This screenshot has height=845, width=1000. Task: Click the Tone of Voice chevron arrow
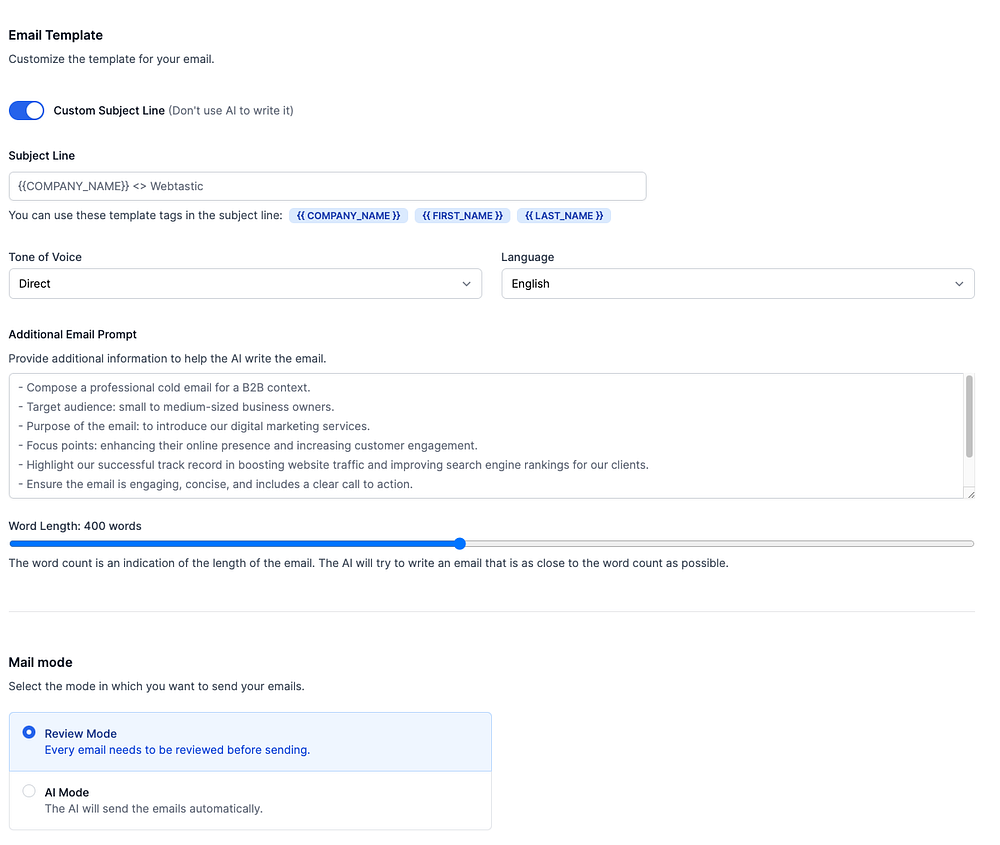(x=467, y=284)
